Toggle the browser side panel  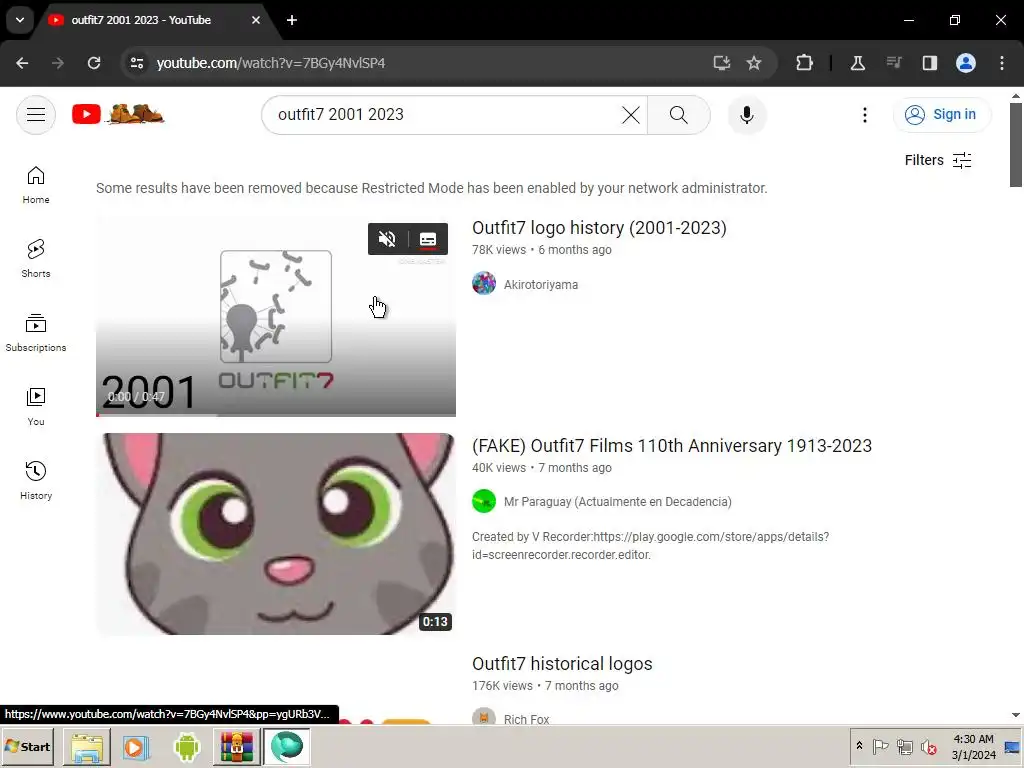929,63
